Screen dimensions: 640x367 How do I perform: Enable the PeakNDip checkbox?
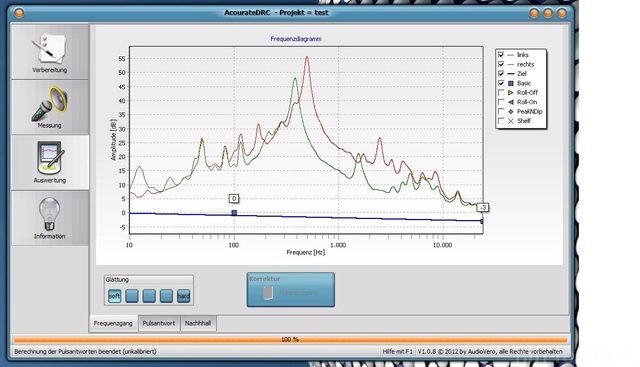click(501, 111)
